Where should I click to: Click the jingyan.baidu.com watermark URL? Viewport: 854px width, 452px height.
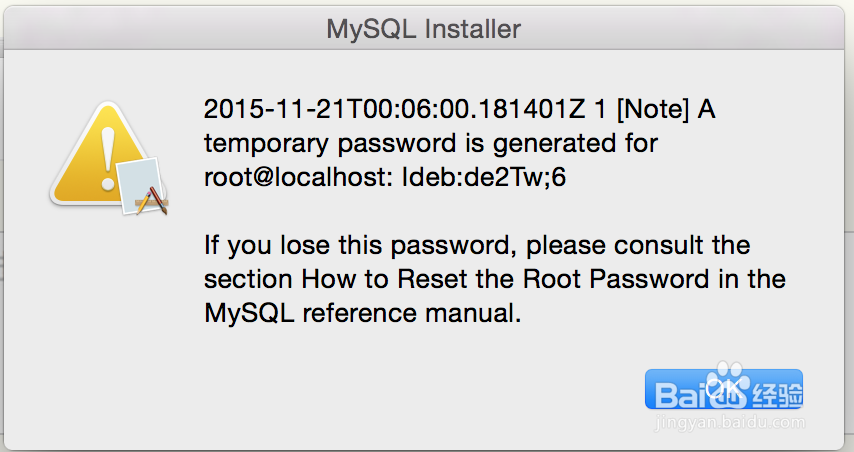[x=730, y=422]
